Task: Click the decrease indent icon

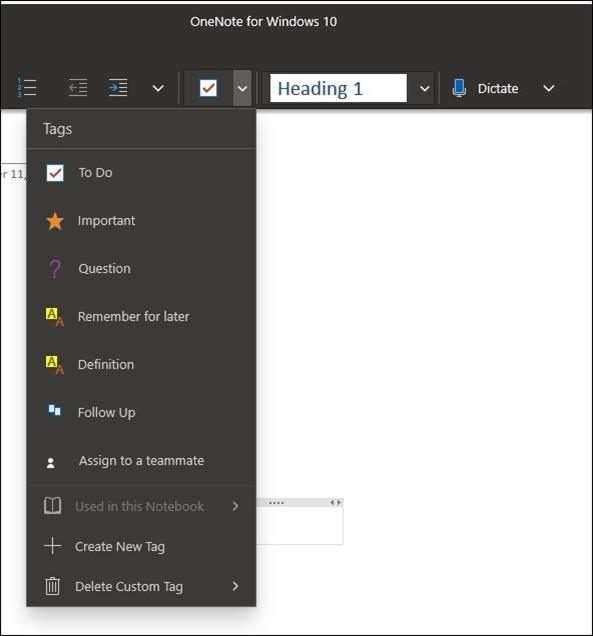Action: click(77, 88)
